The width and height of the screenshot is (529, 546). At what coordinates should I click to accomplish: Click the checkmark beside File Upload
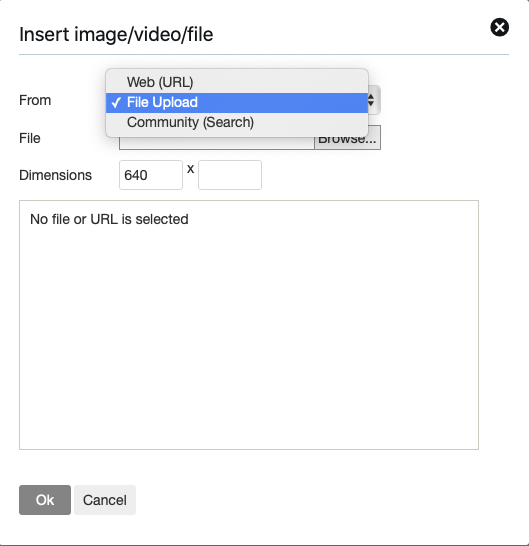pyautogui.click(x=116, y=103)
